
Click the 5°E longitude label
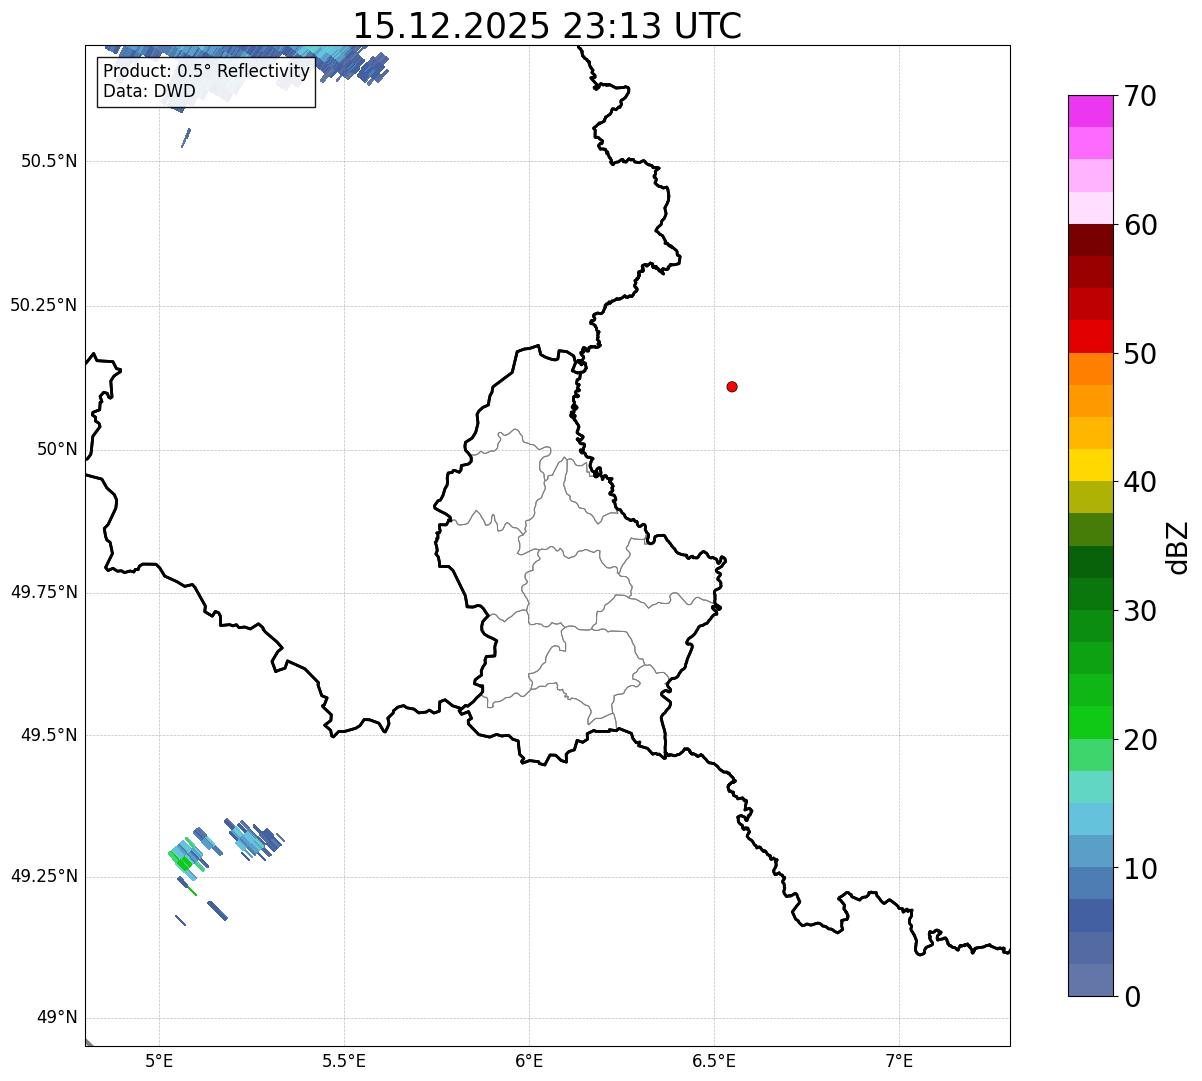tap(159, 1060)
